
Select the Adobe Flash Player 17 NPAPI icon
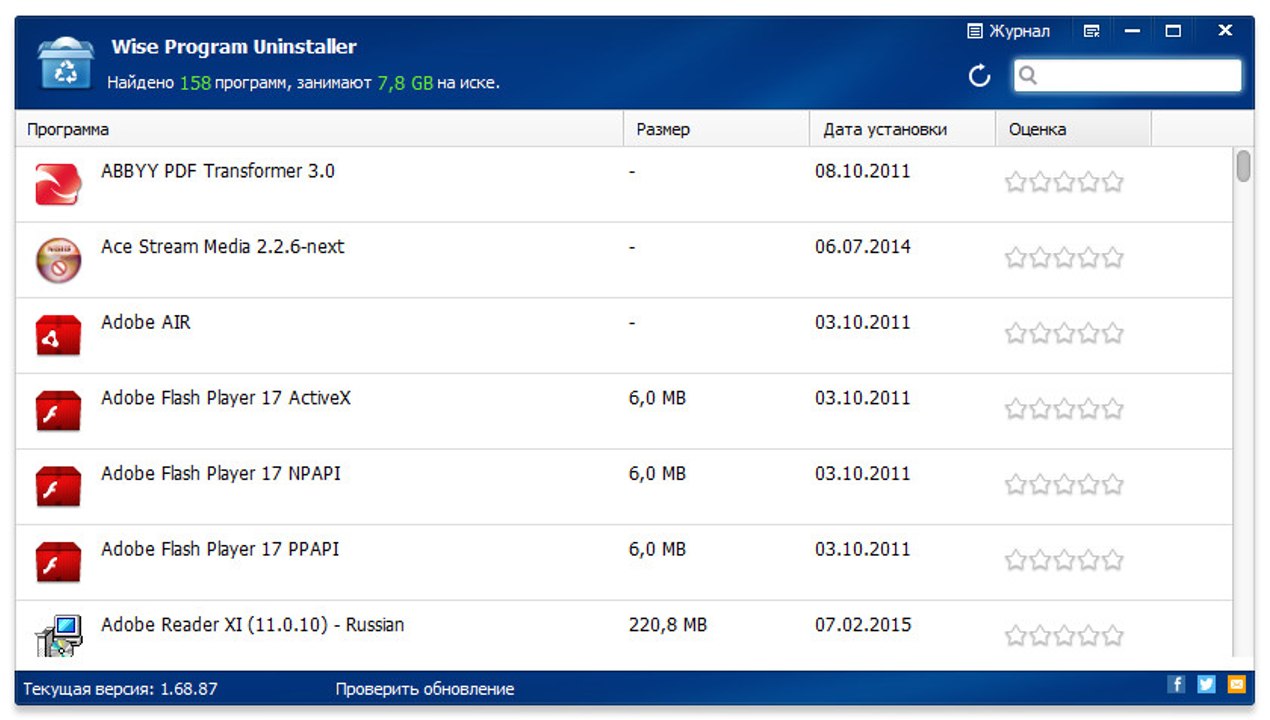(x=58, y=486)
